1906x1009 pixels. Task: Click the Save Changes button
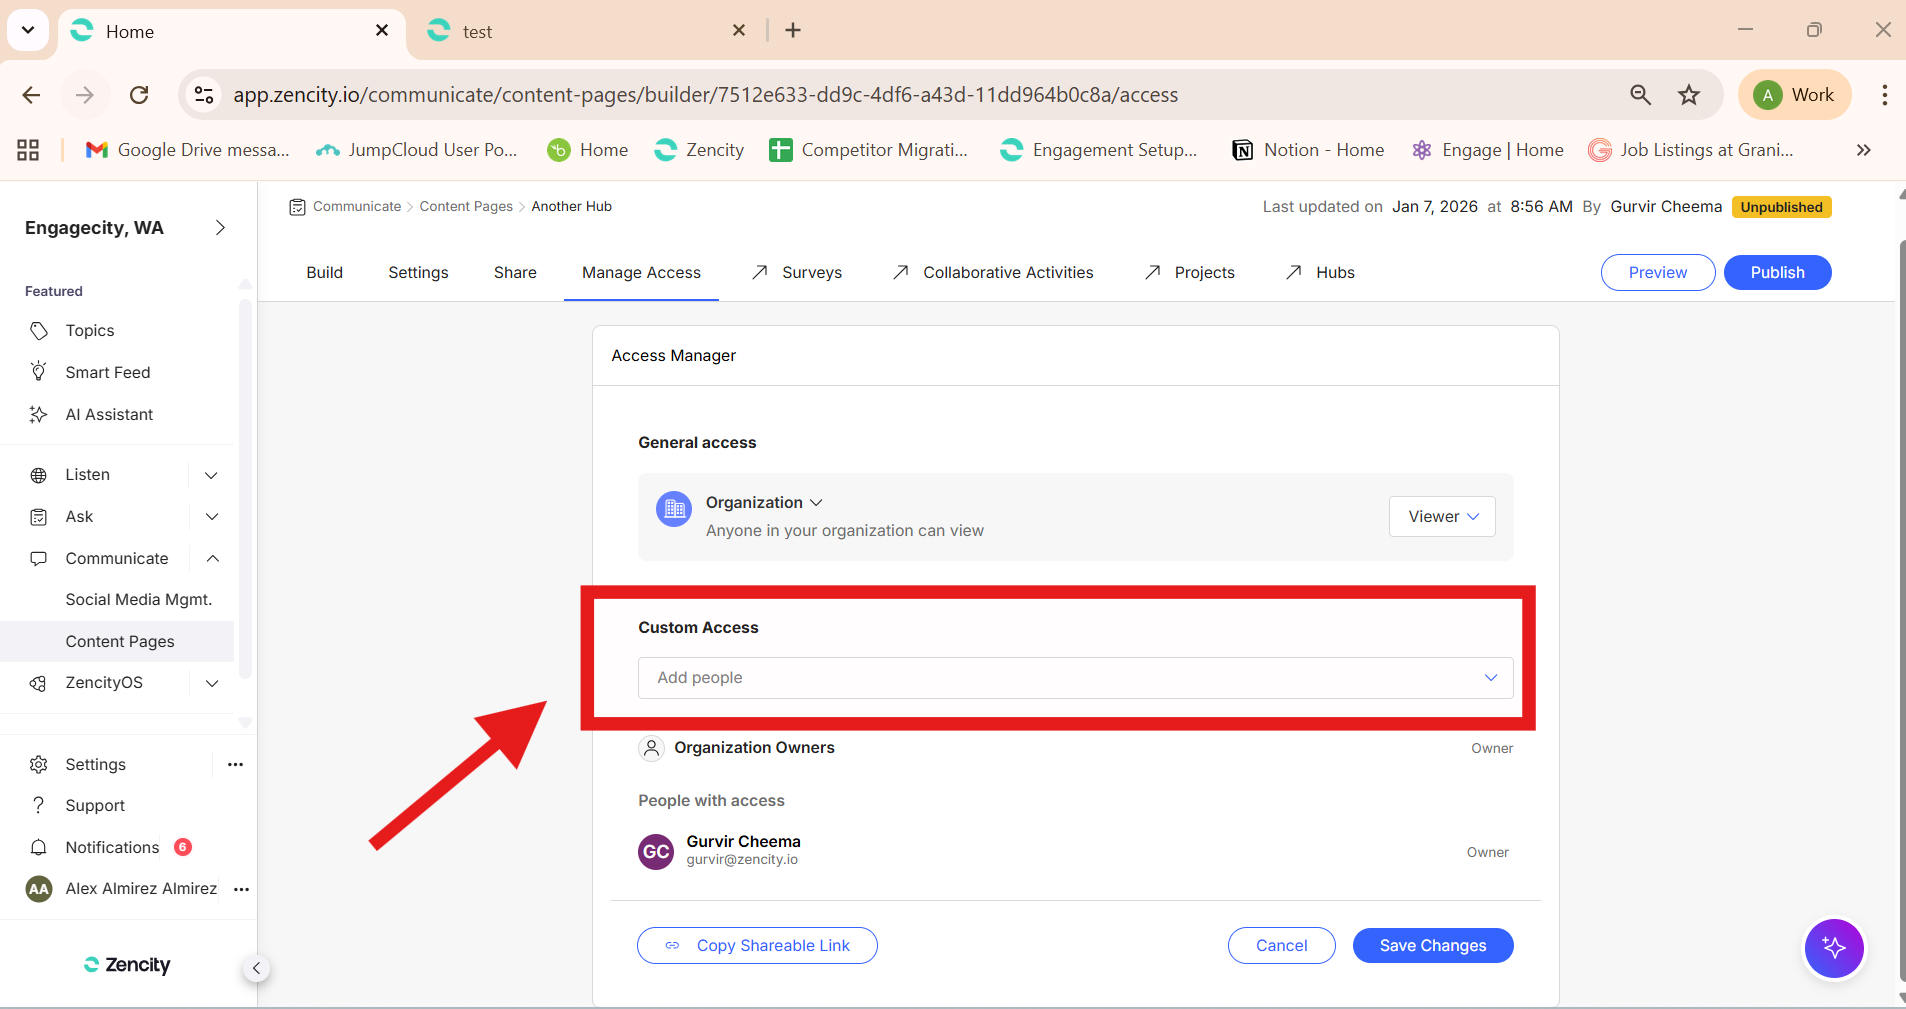[1432, 945]
